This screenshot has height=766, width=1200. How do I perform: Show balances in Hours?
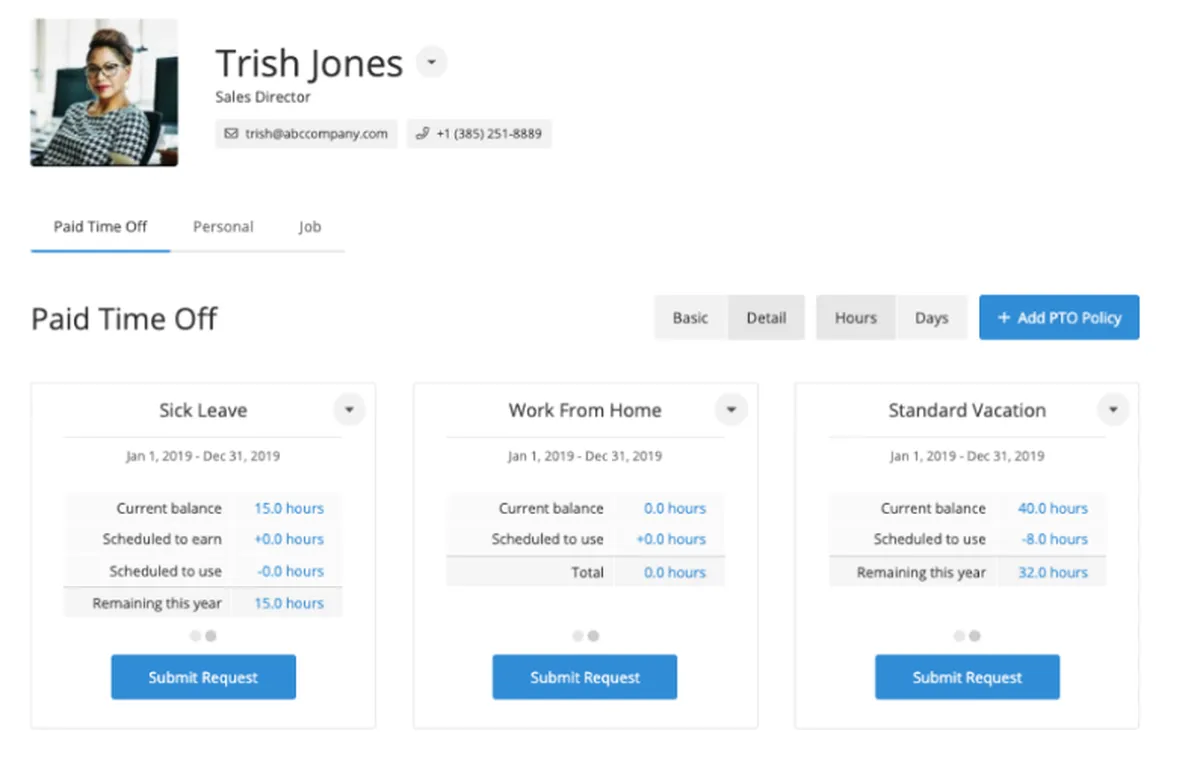pos(856,318)
